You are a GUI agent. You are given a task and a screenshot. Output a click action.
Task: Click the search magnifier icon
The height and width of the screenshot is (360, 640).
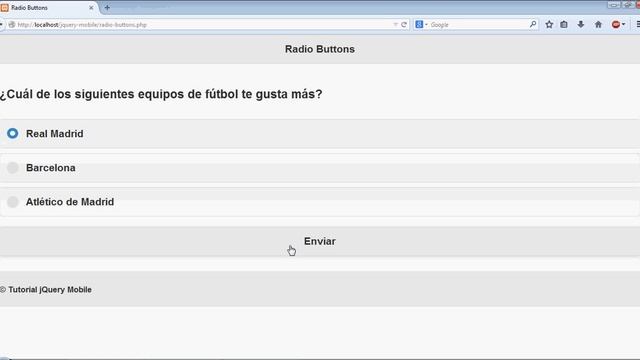tap(533, 24)
